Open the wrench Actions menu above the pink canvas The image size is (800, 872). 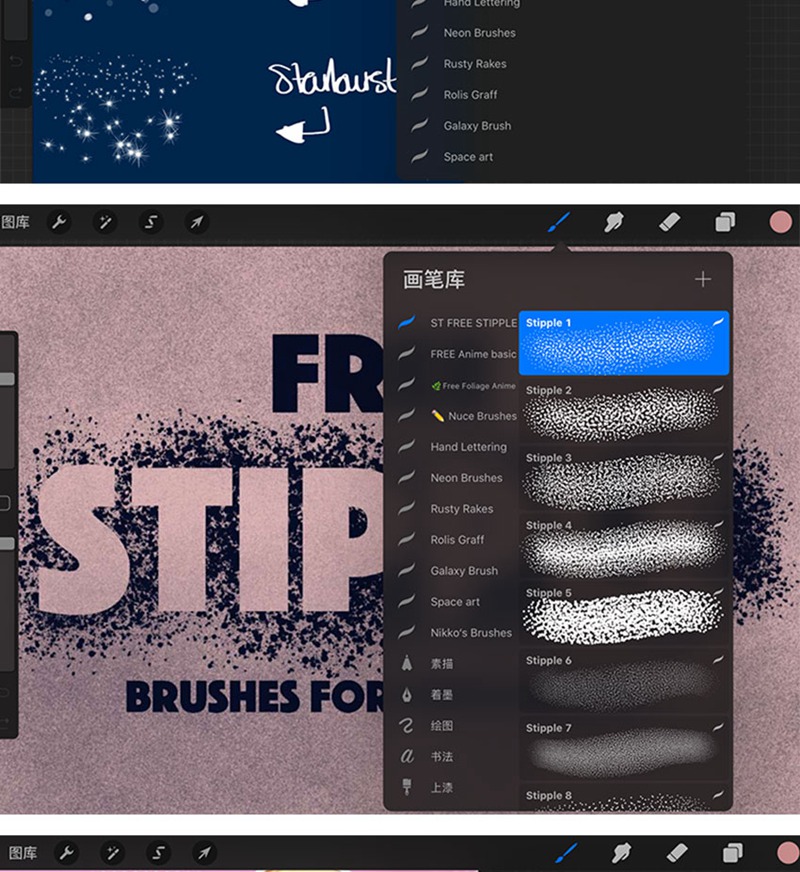[60, 222]
